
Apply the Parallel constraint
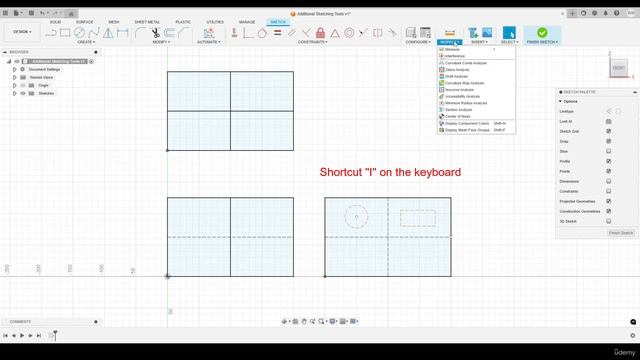(292, 33)
